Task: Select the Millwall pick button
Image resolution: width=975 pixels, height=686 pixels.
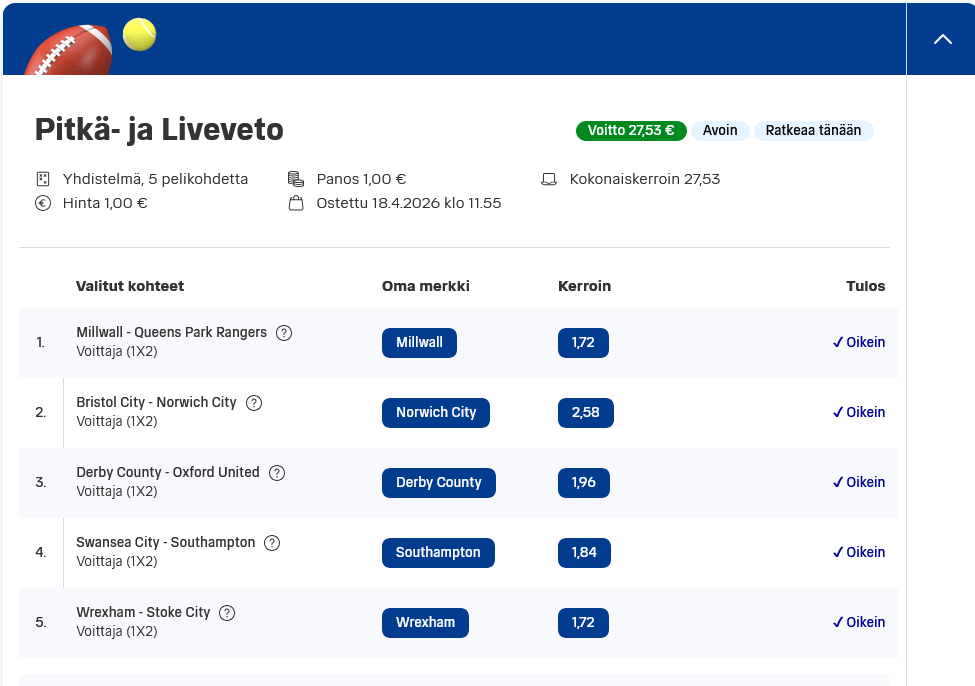Action: [x=419, y=343]
